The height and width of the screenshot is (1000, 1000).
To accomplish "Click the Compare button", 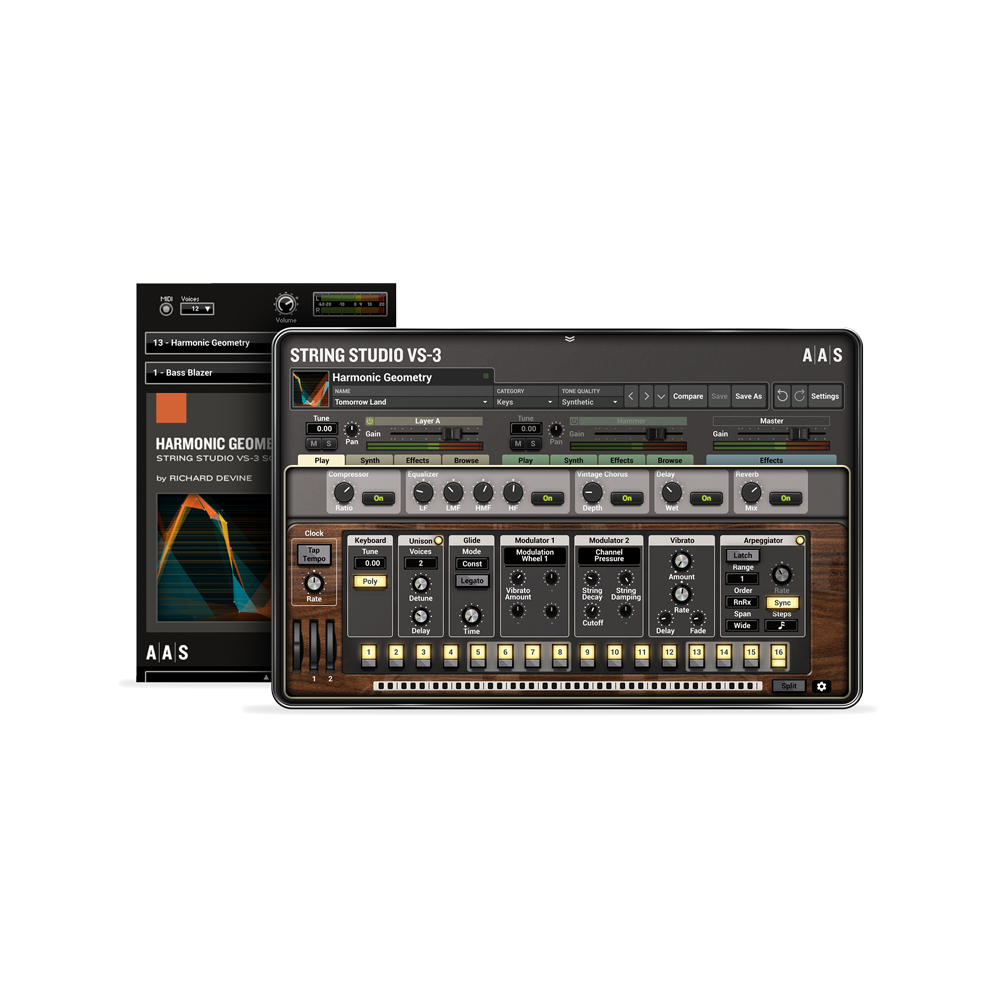I will click(688, 396).
